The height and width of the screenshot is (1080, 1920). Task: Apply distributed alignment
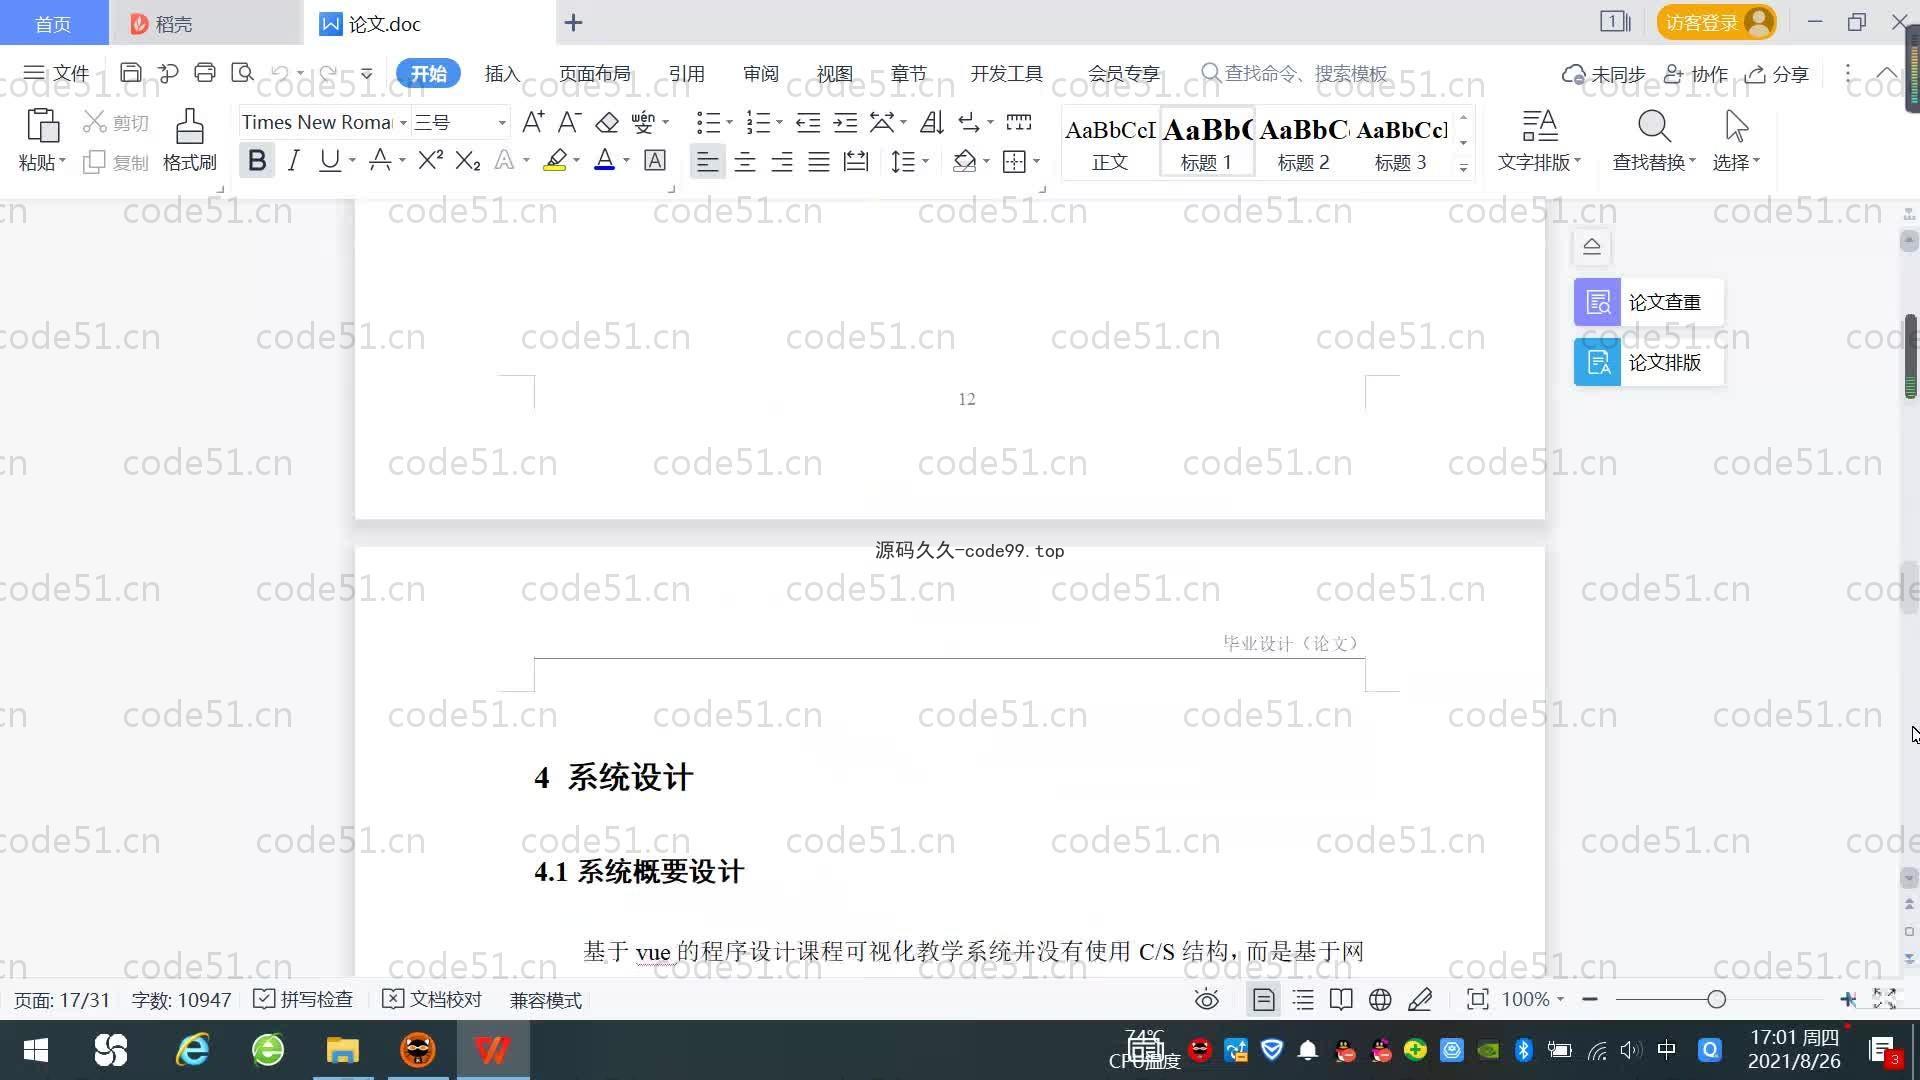(x=856, y=161)
